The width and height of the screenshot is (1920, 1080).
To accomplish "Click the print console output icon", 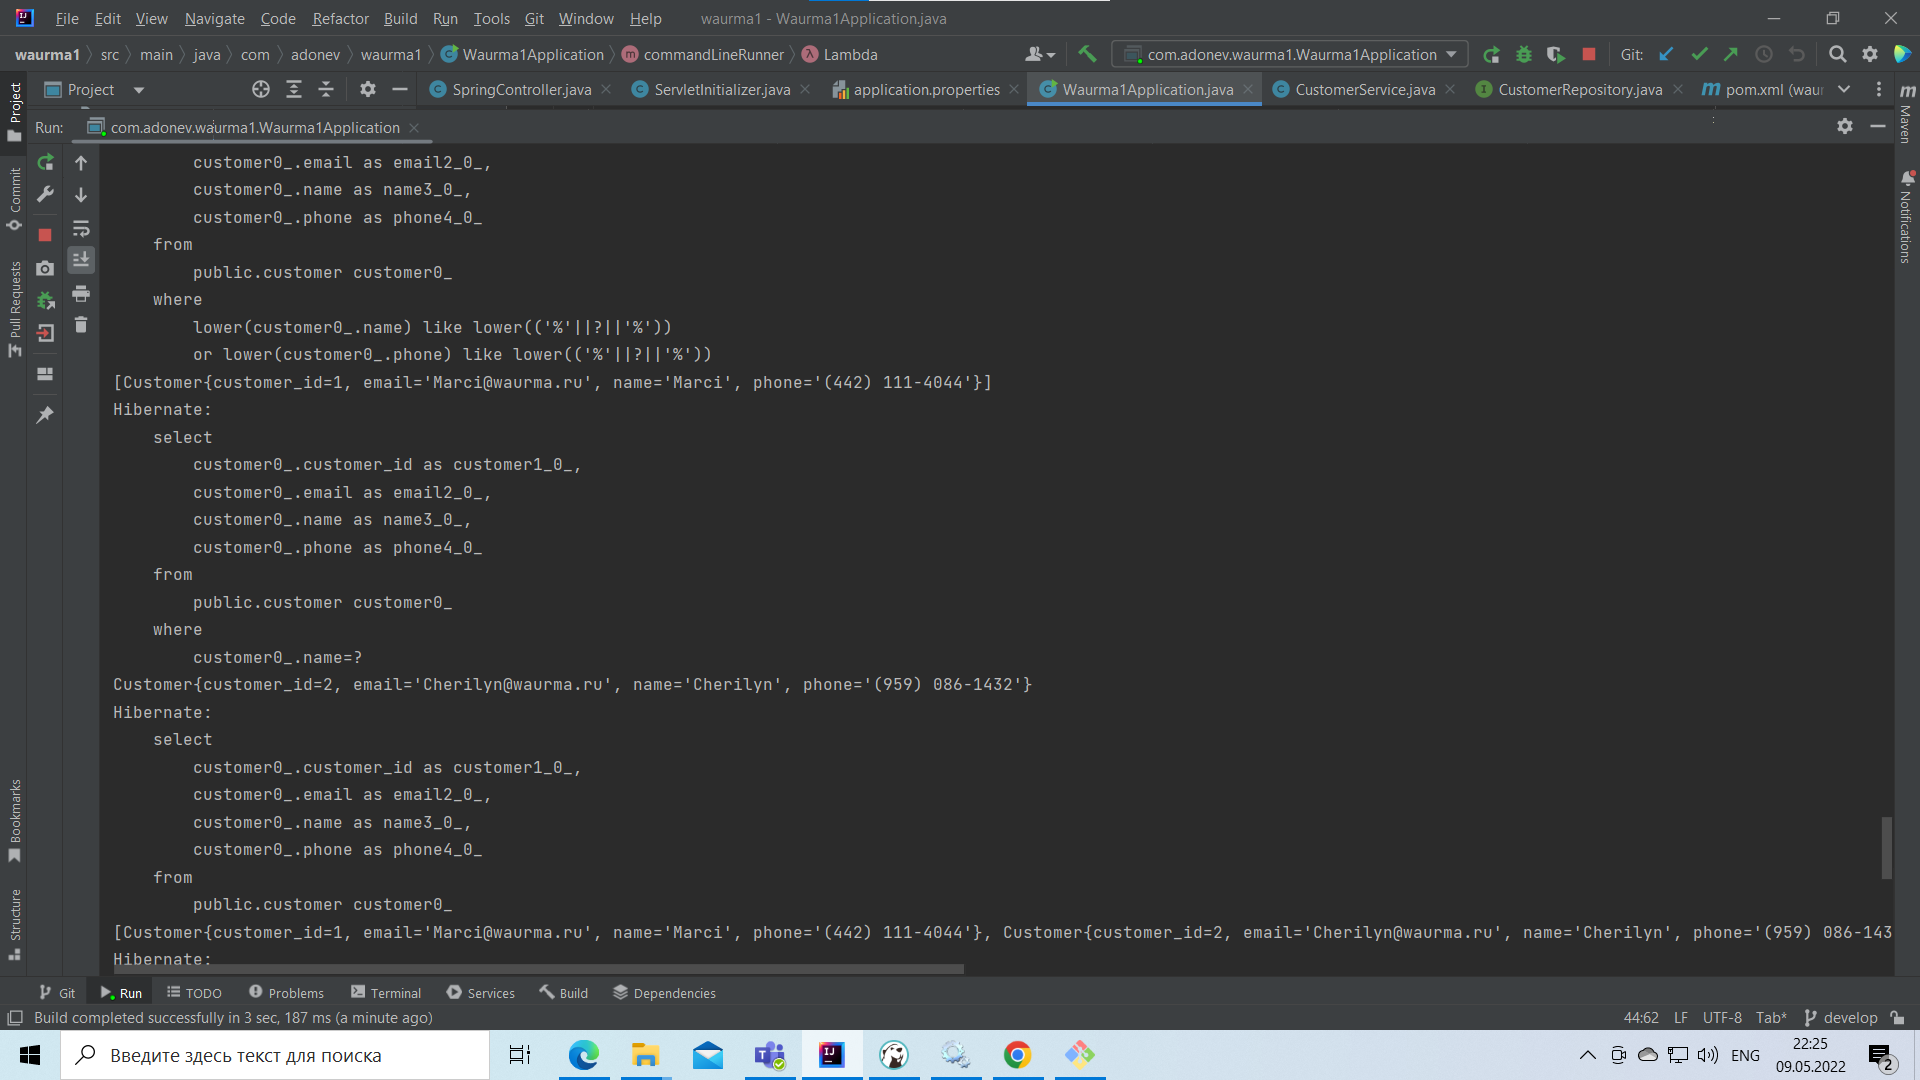I will pos(81,293).
